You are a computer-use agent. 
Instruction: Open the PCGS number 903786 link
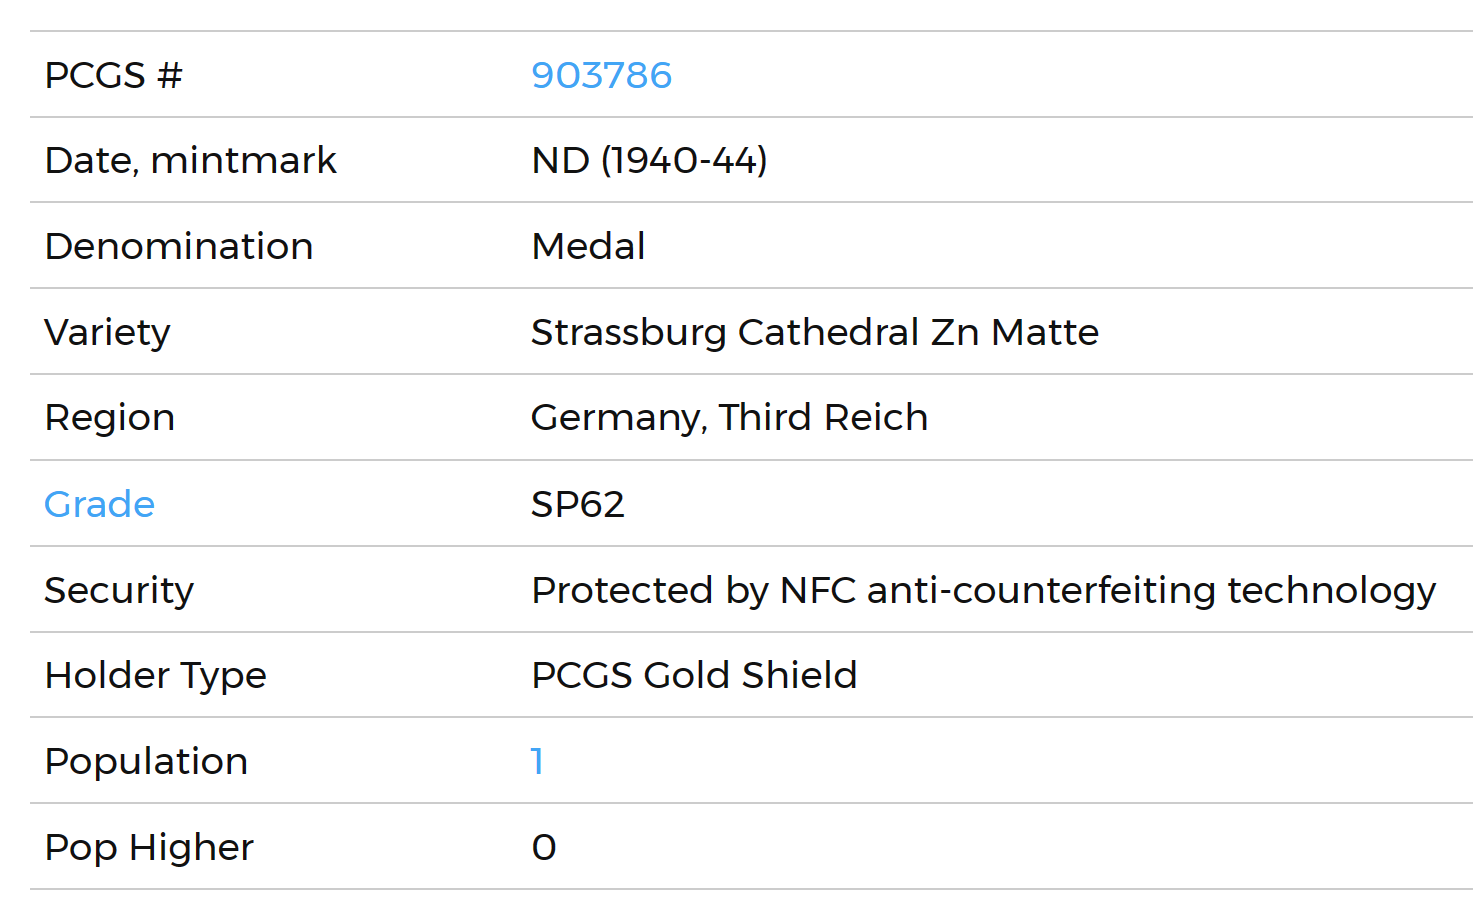pos(601,75)
